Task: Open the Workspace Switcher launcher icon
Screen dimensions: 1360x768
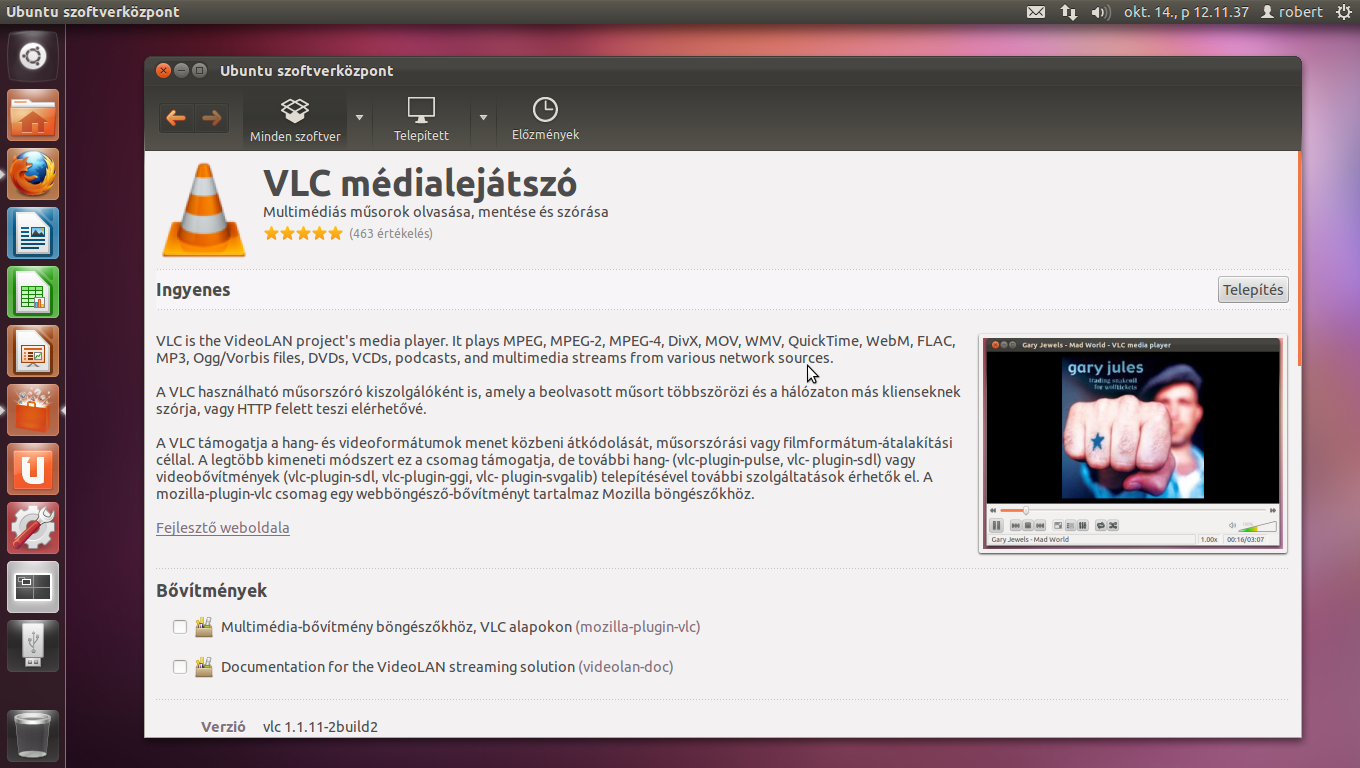Action: 33,587
